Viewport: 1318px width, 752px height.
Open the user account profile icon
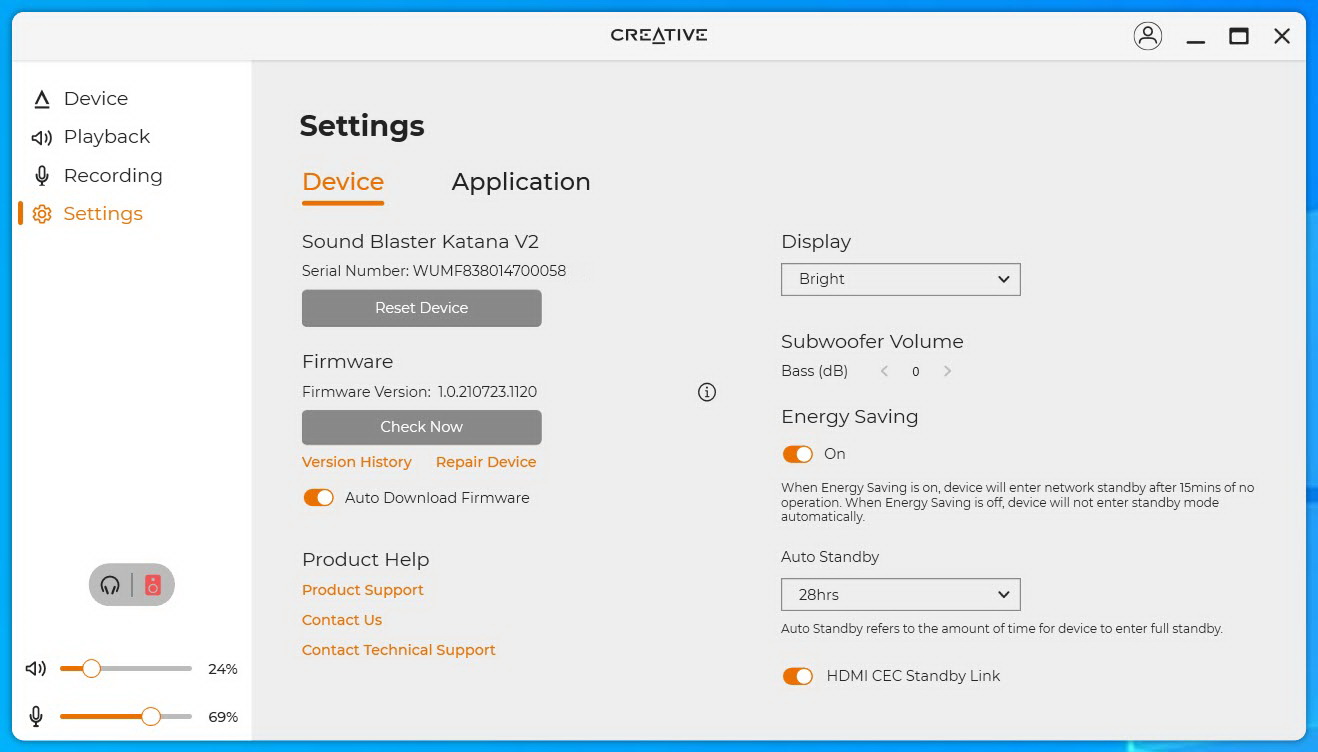pyautogui.click(x=1148, y=36)
